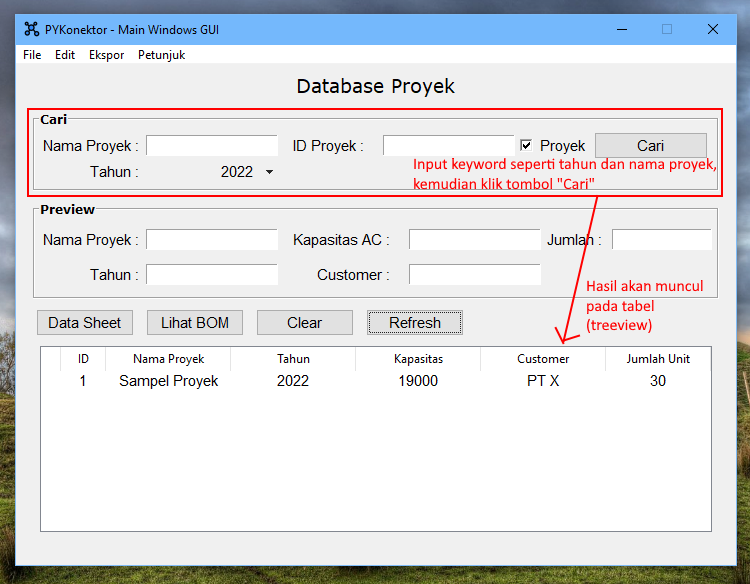Focus the Preview Tahun field
The height and width of the screenshot is (584, 750).
point(211,275)
